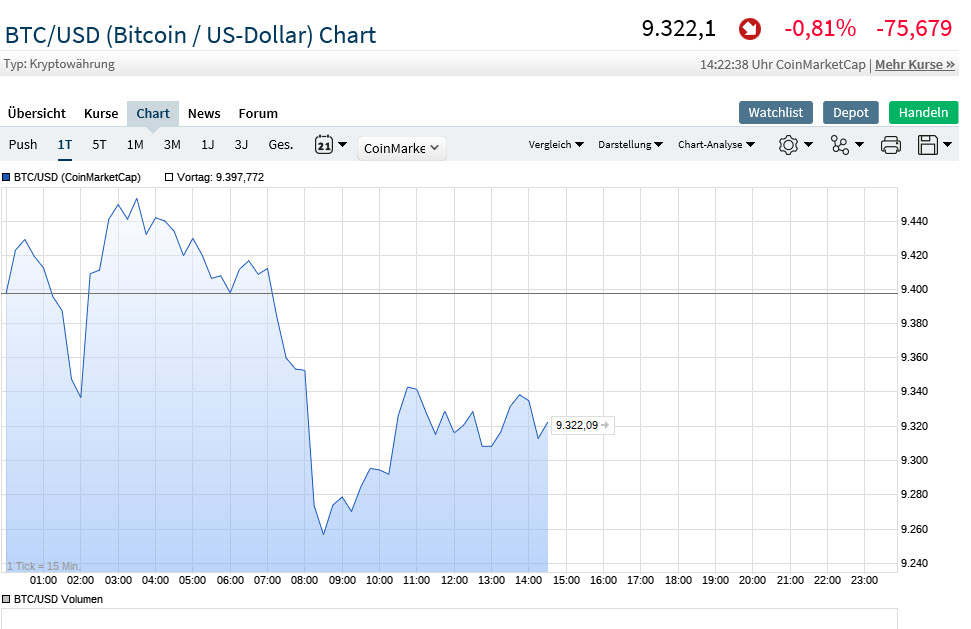
Task: Enable Push live chart mode
Action: point(23,145)
